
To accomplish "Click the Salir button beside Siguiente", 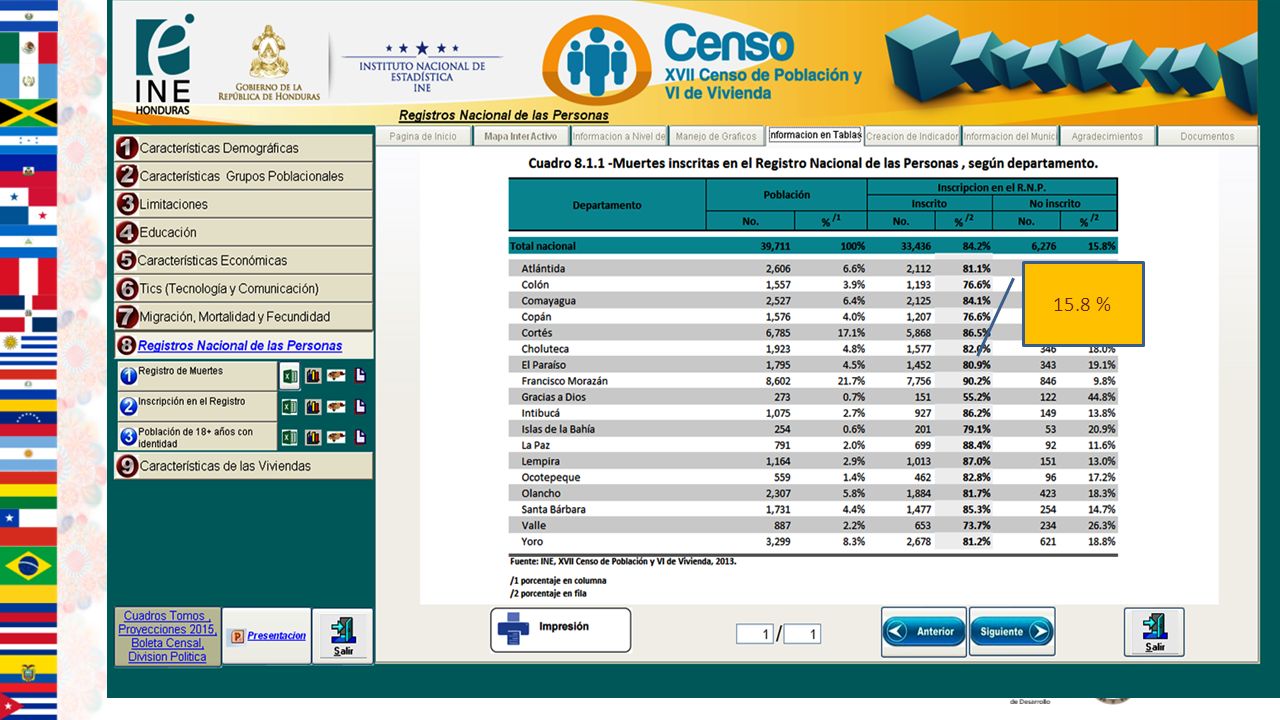I will 1154,632.
